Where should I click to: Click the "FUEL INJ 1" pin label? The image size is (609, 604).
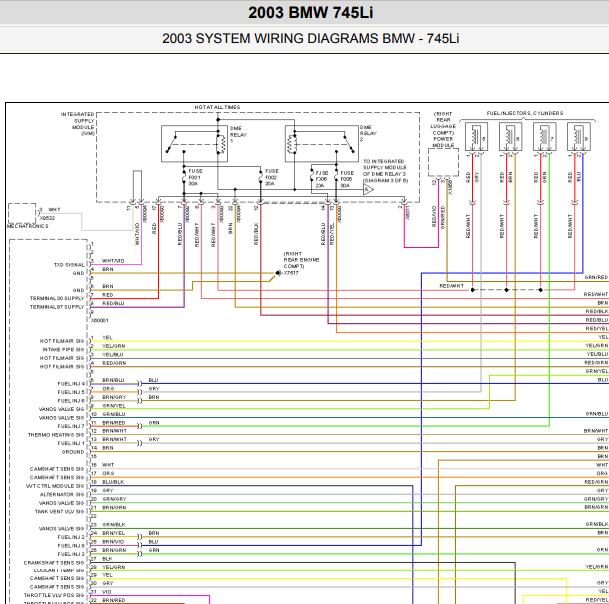71,443
